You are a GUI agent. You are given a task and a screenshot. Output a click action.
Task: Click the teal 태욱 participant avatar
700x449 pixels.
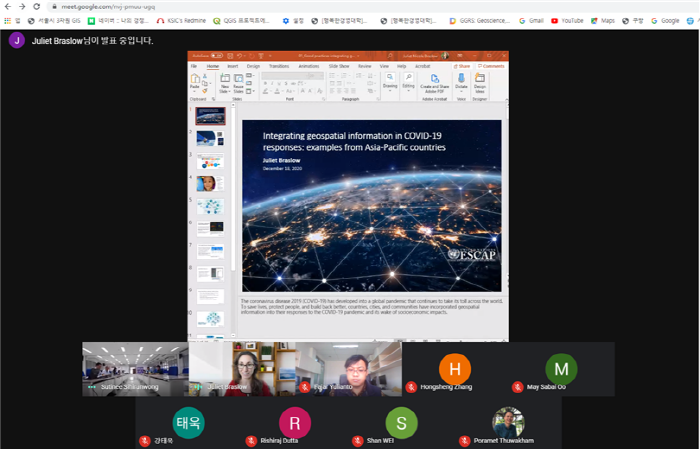coord(188,423)
